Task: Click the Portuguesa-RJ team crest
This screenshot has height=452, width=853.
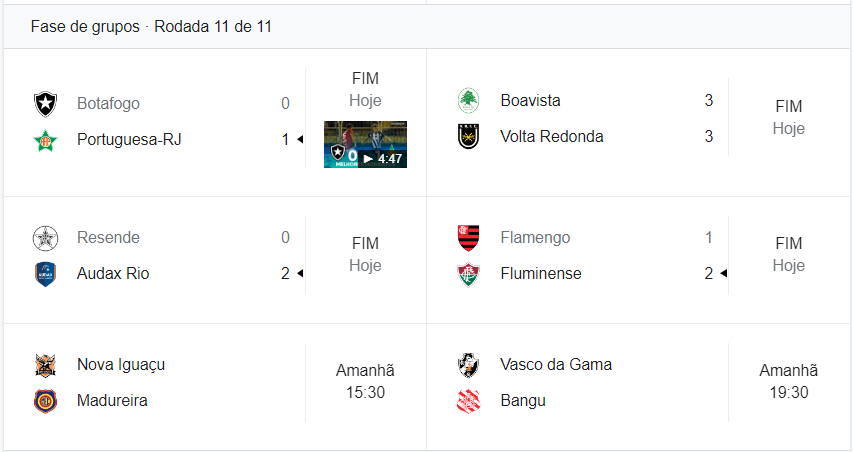Action: pos(45,139)
